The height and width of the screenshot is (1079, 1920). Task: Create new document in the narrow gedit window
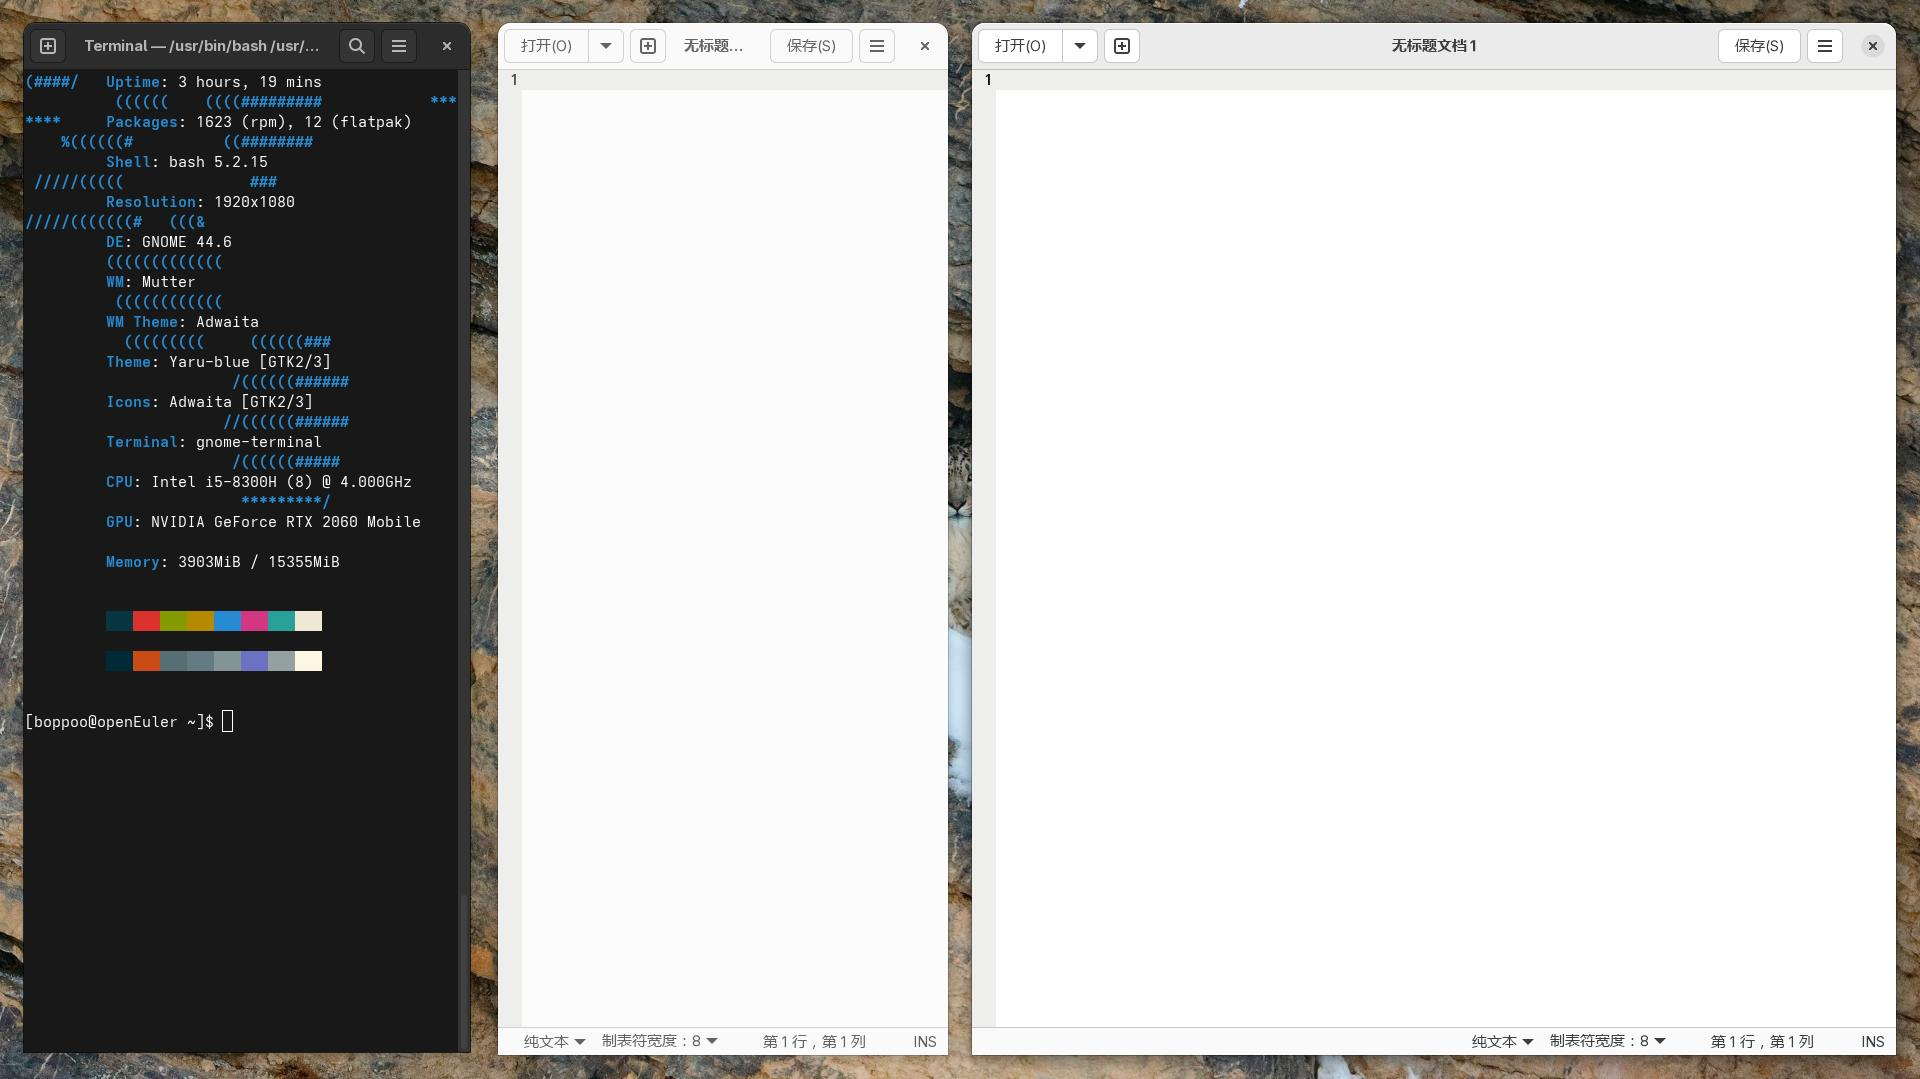(x=648, y=46)
